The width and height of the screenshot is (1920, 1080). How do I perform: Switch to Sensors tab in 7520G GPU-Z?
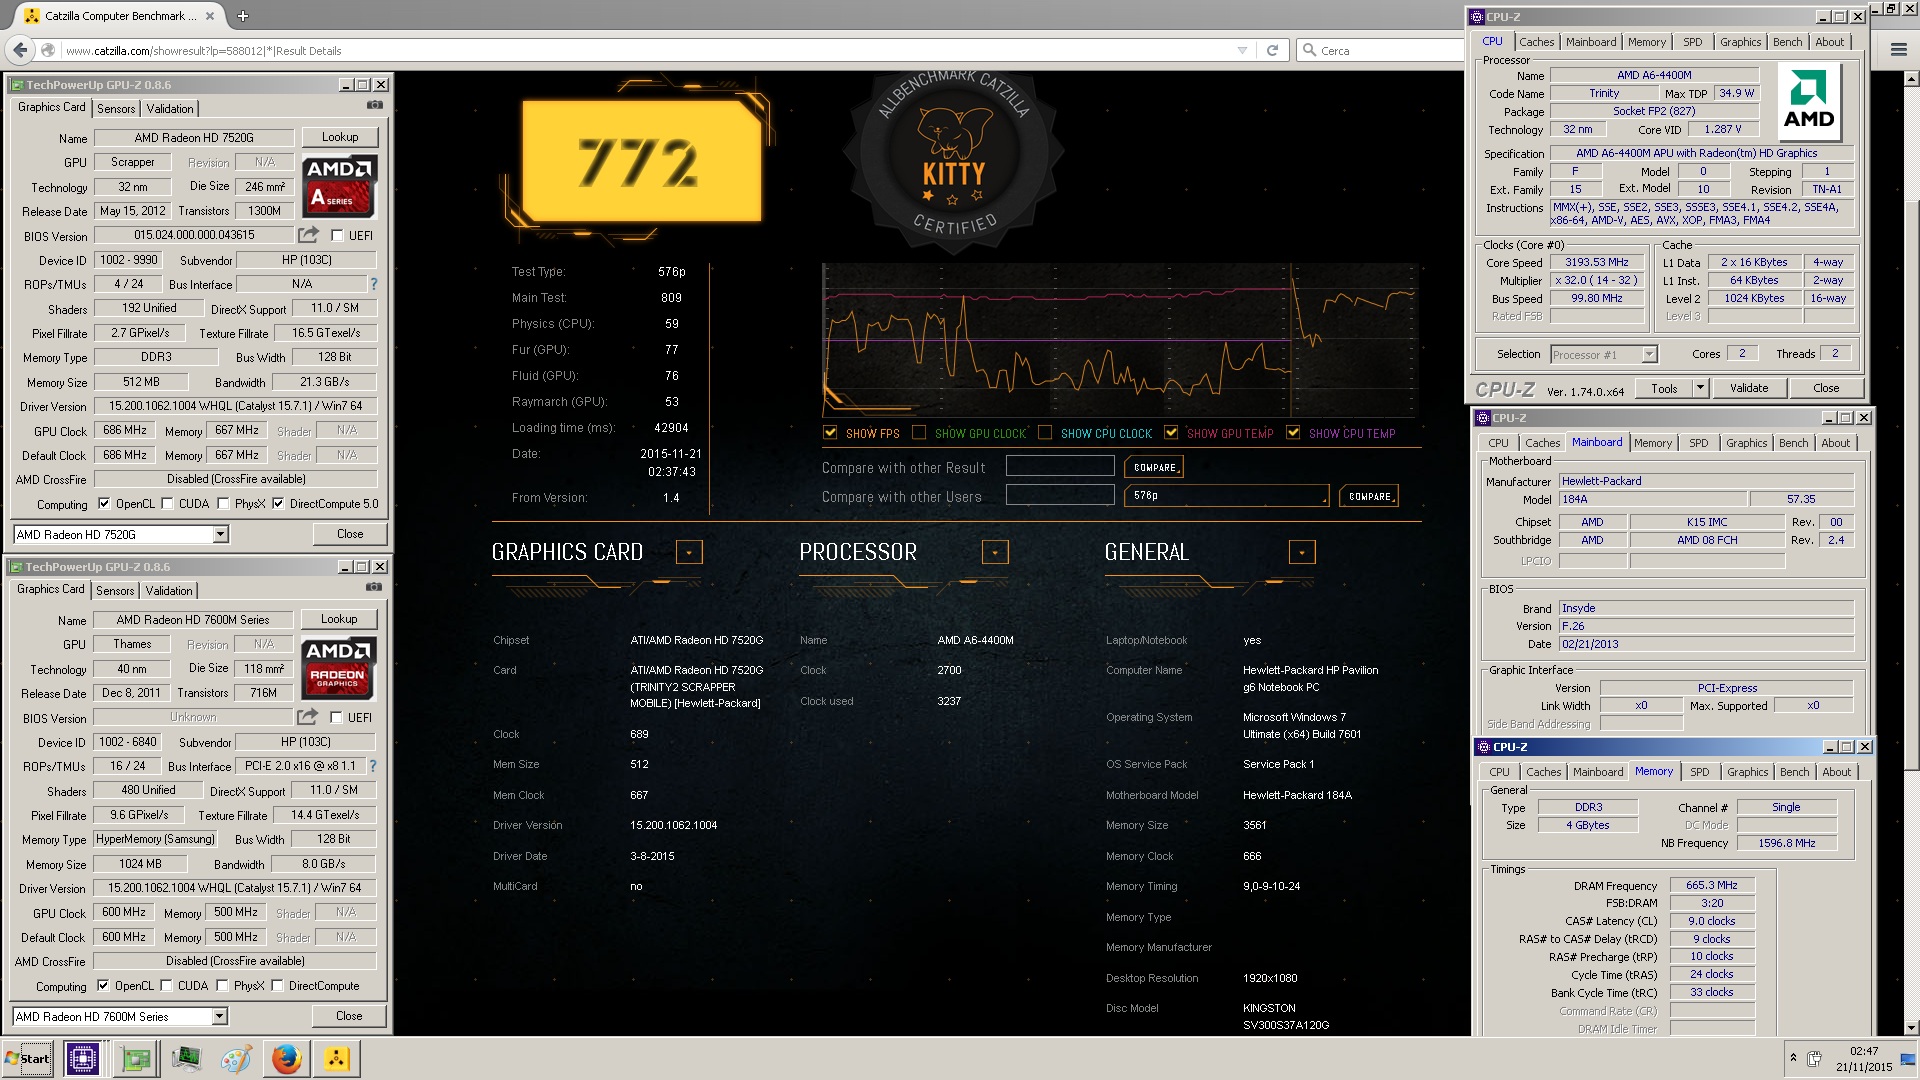116,108
